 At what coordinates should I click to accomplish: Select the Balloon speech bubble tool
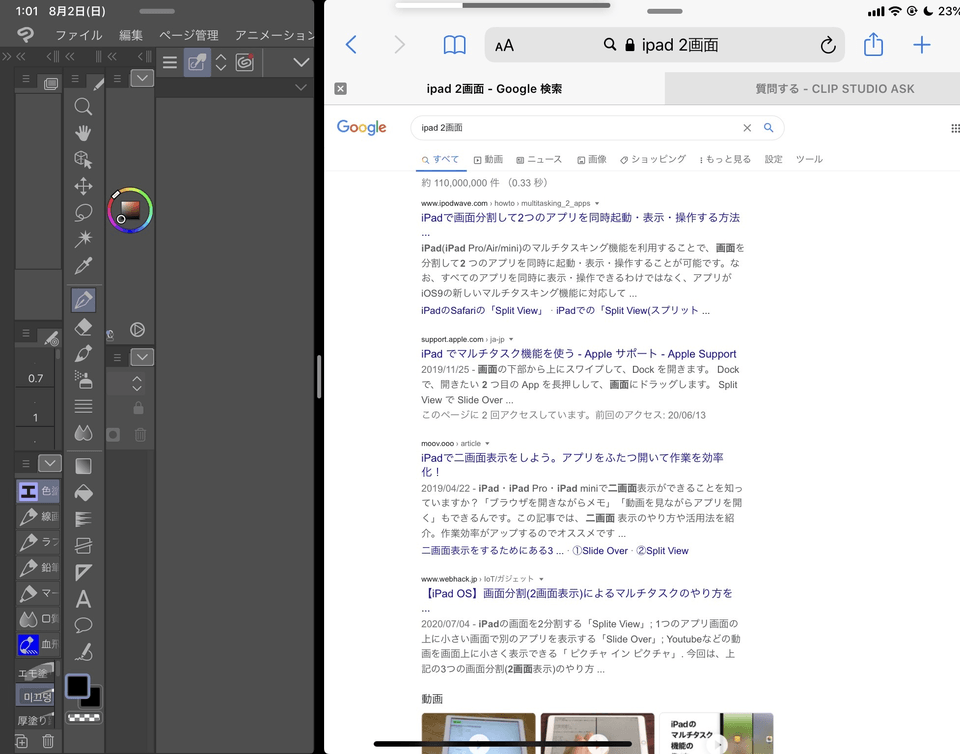pos(83,625)
